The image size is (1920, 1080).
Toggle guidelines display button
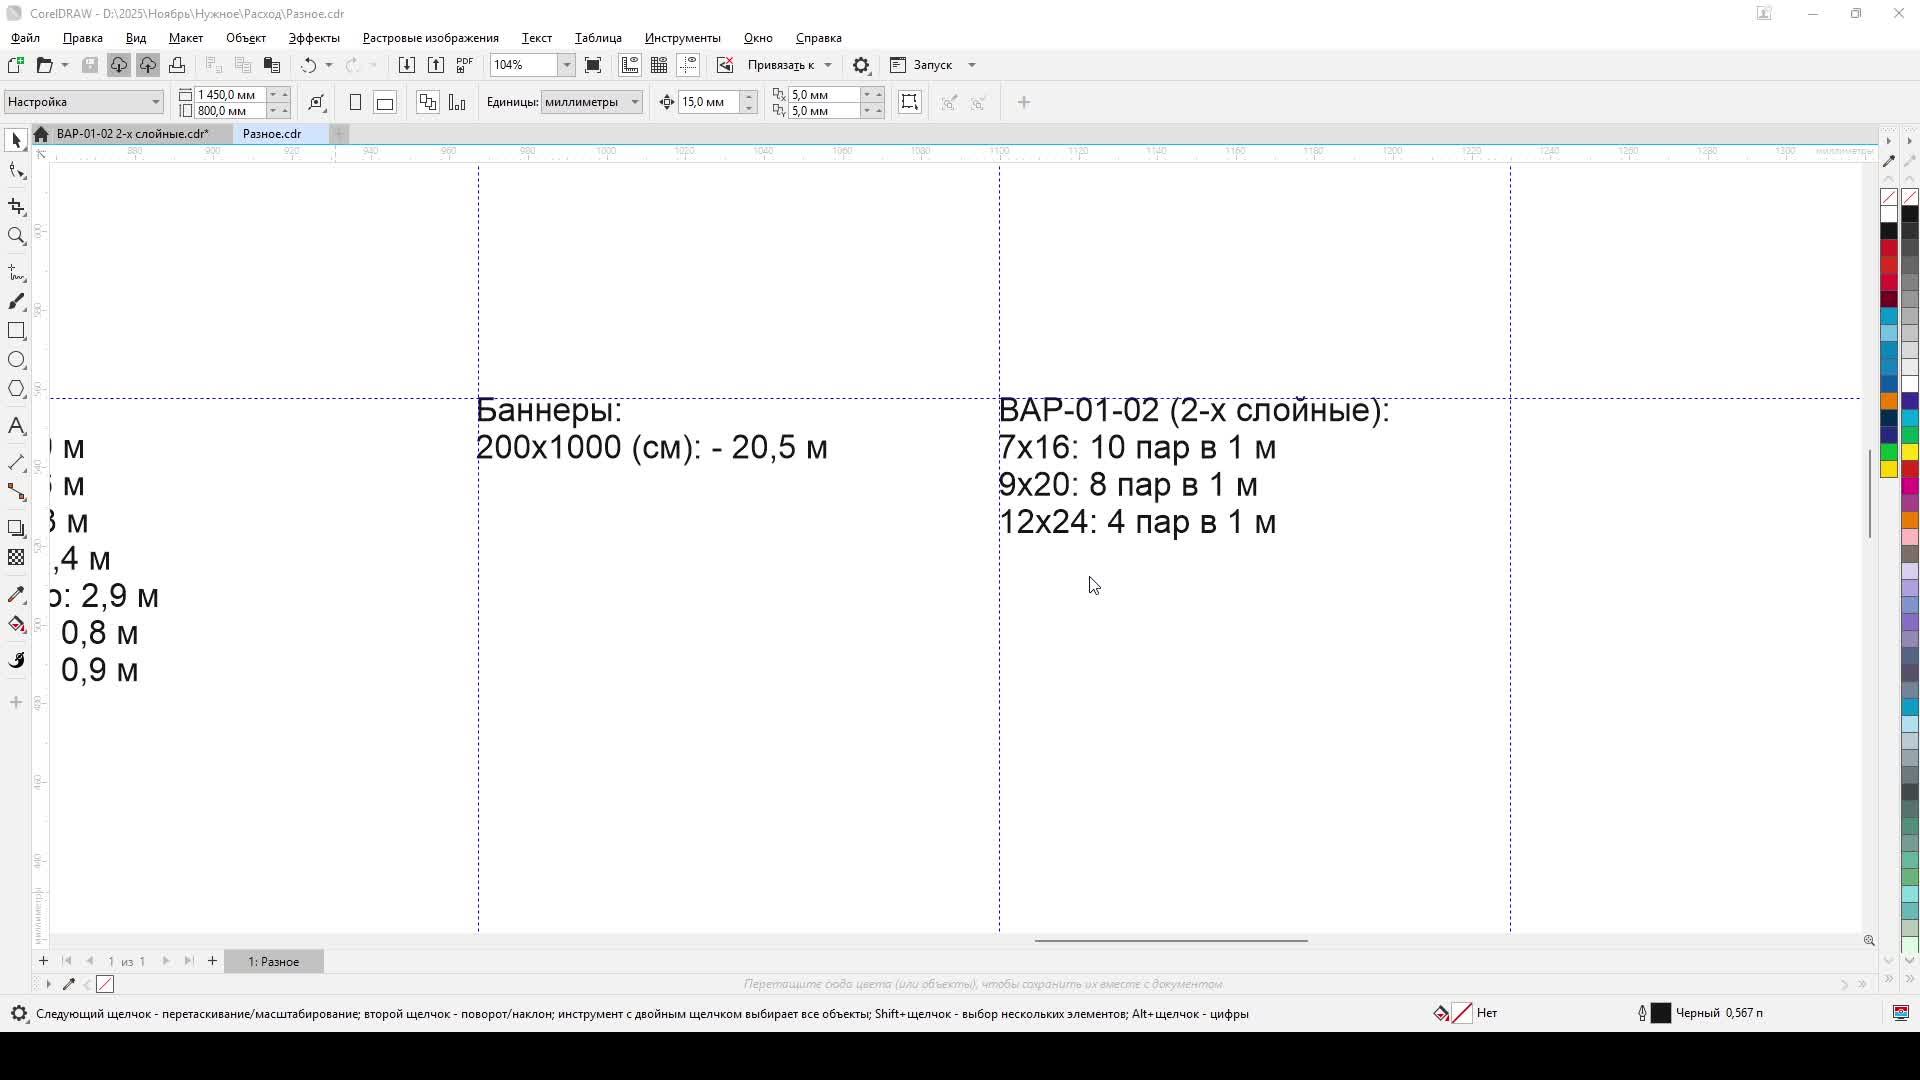[688, 65]
